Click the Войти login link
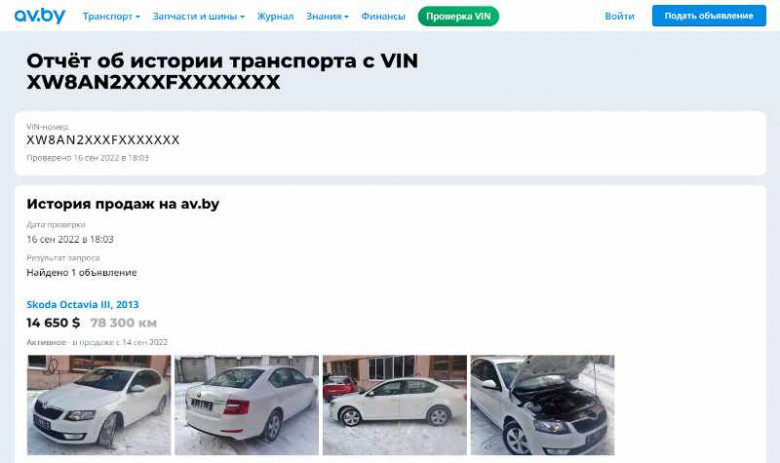The image size is (780, 463). (x=619, y=16)
